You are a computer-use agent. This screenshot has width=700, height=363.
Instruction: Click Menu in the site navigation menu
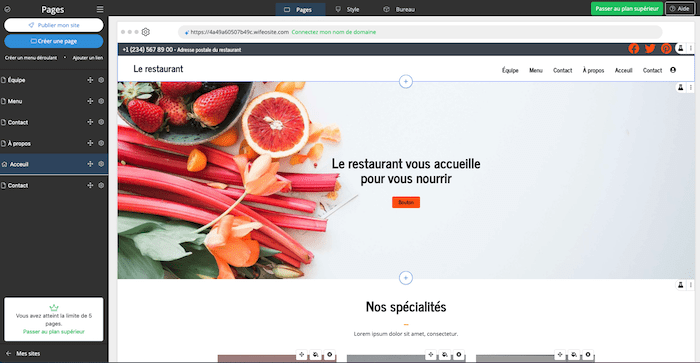pyautogui.click(x=536, y=70)
